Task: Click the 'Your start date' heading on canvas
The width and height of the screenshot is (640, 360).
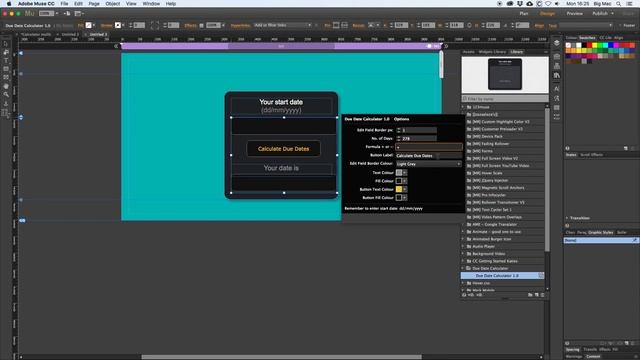Action: point(281,102)
